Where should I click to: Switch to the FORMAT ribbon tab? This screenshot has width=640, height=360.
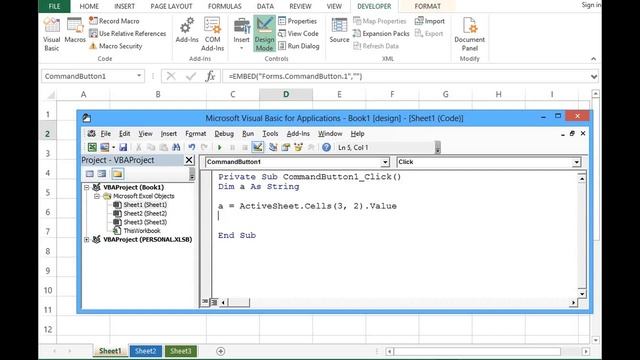[427, 6]
